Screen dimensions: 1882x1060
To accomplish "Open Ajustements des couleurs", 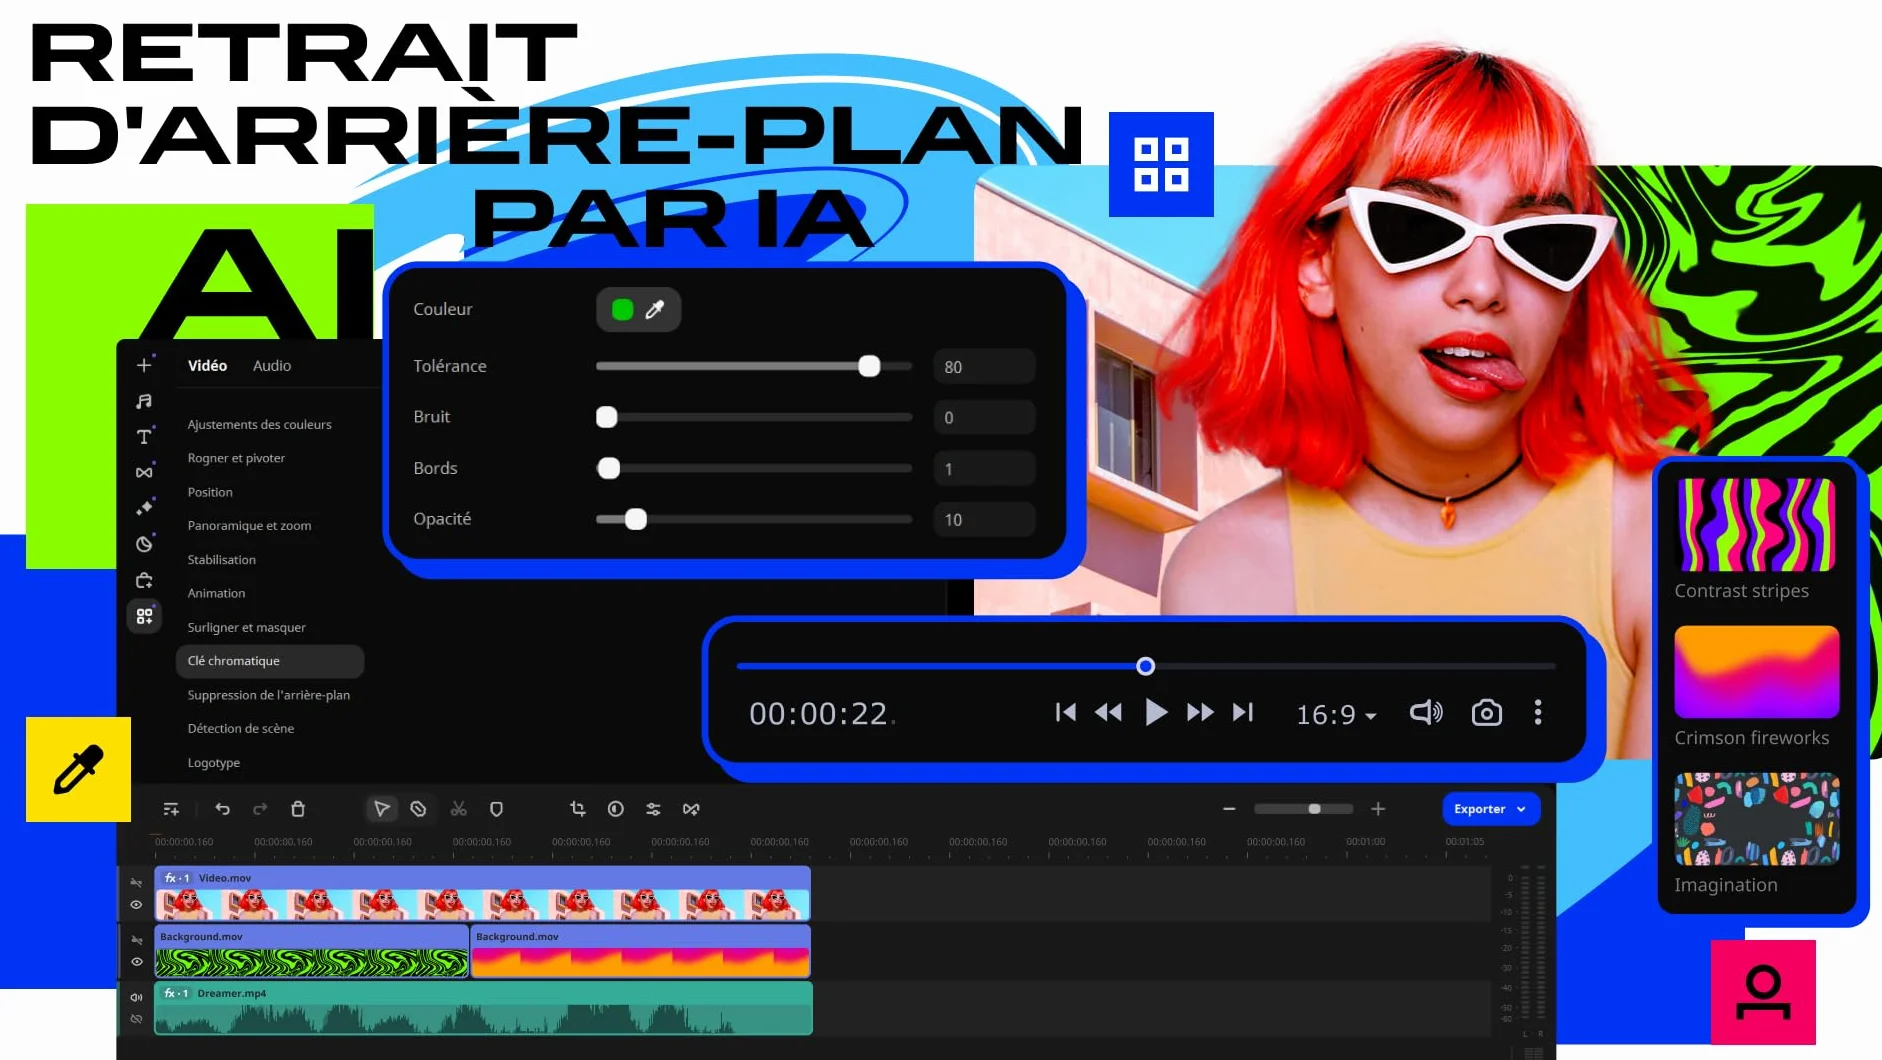I will 259,424.
